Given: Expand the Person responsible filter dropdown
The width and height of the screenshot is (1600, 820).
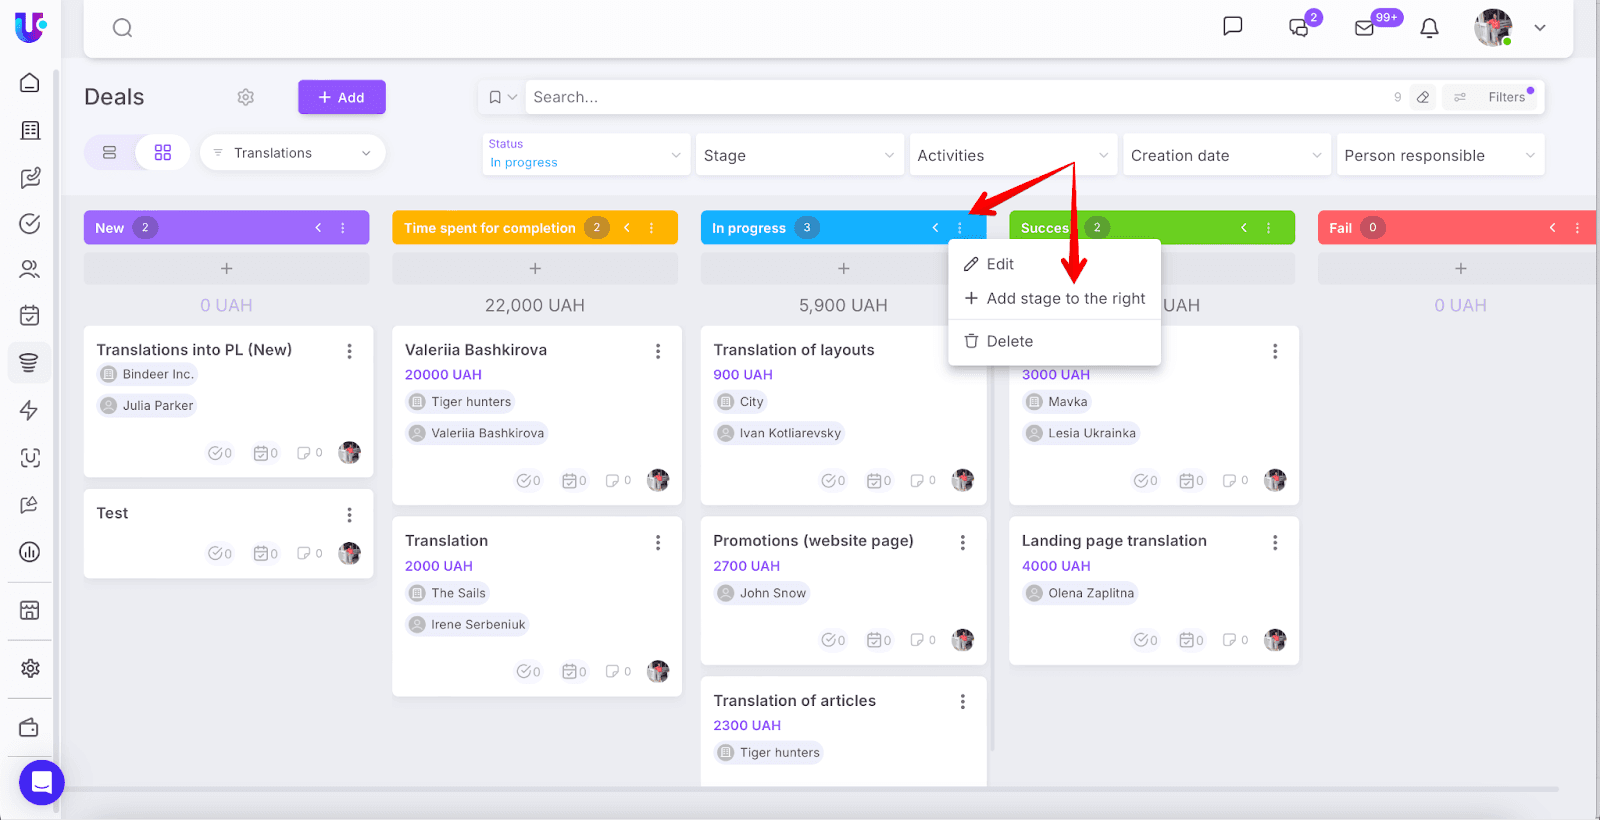Looking at the screenshot, I should click(x=1438, y=156).
